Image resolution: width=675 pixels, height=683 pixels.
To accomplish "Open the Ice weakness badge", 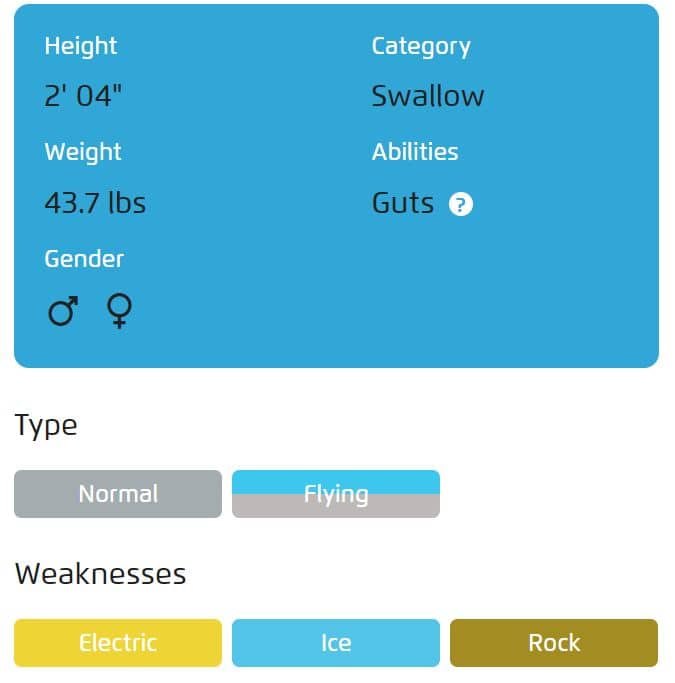I will (x=336, y=643).
